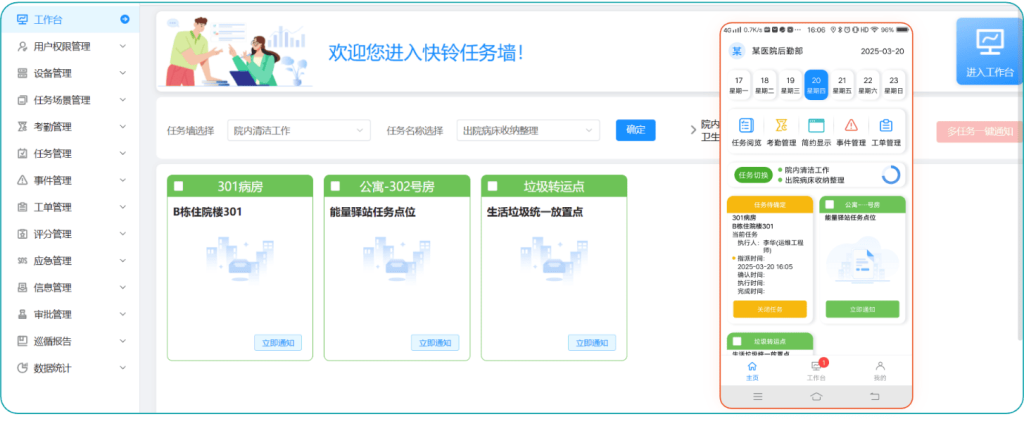Screen dimensions: 1024x431
Task: Click the blue 确定 button
Action: tap(635, 129)
